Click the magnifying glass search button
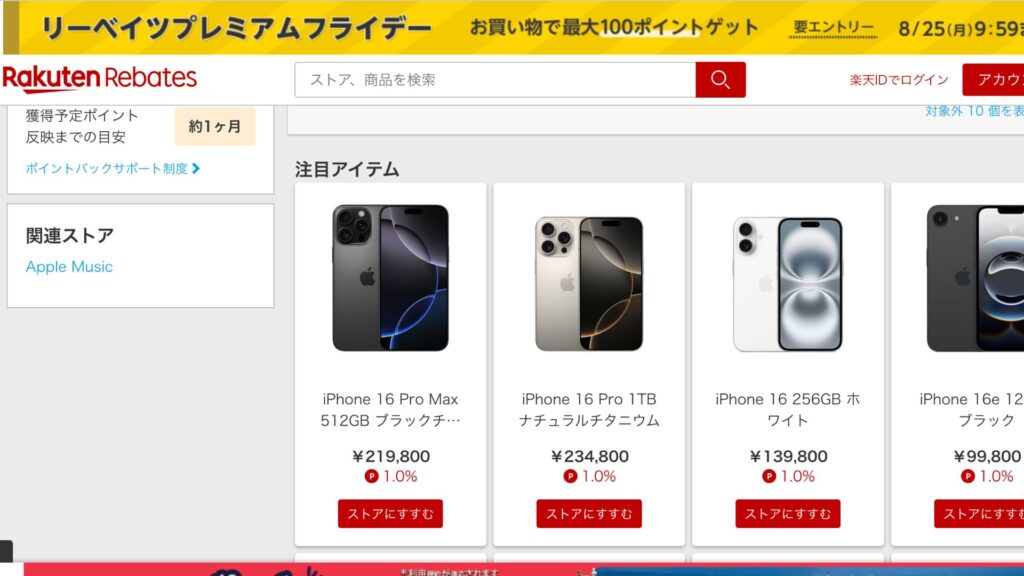Viewport: 1024px width, 576px height. (720, 80)
